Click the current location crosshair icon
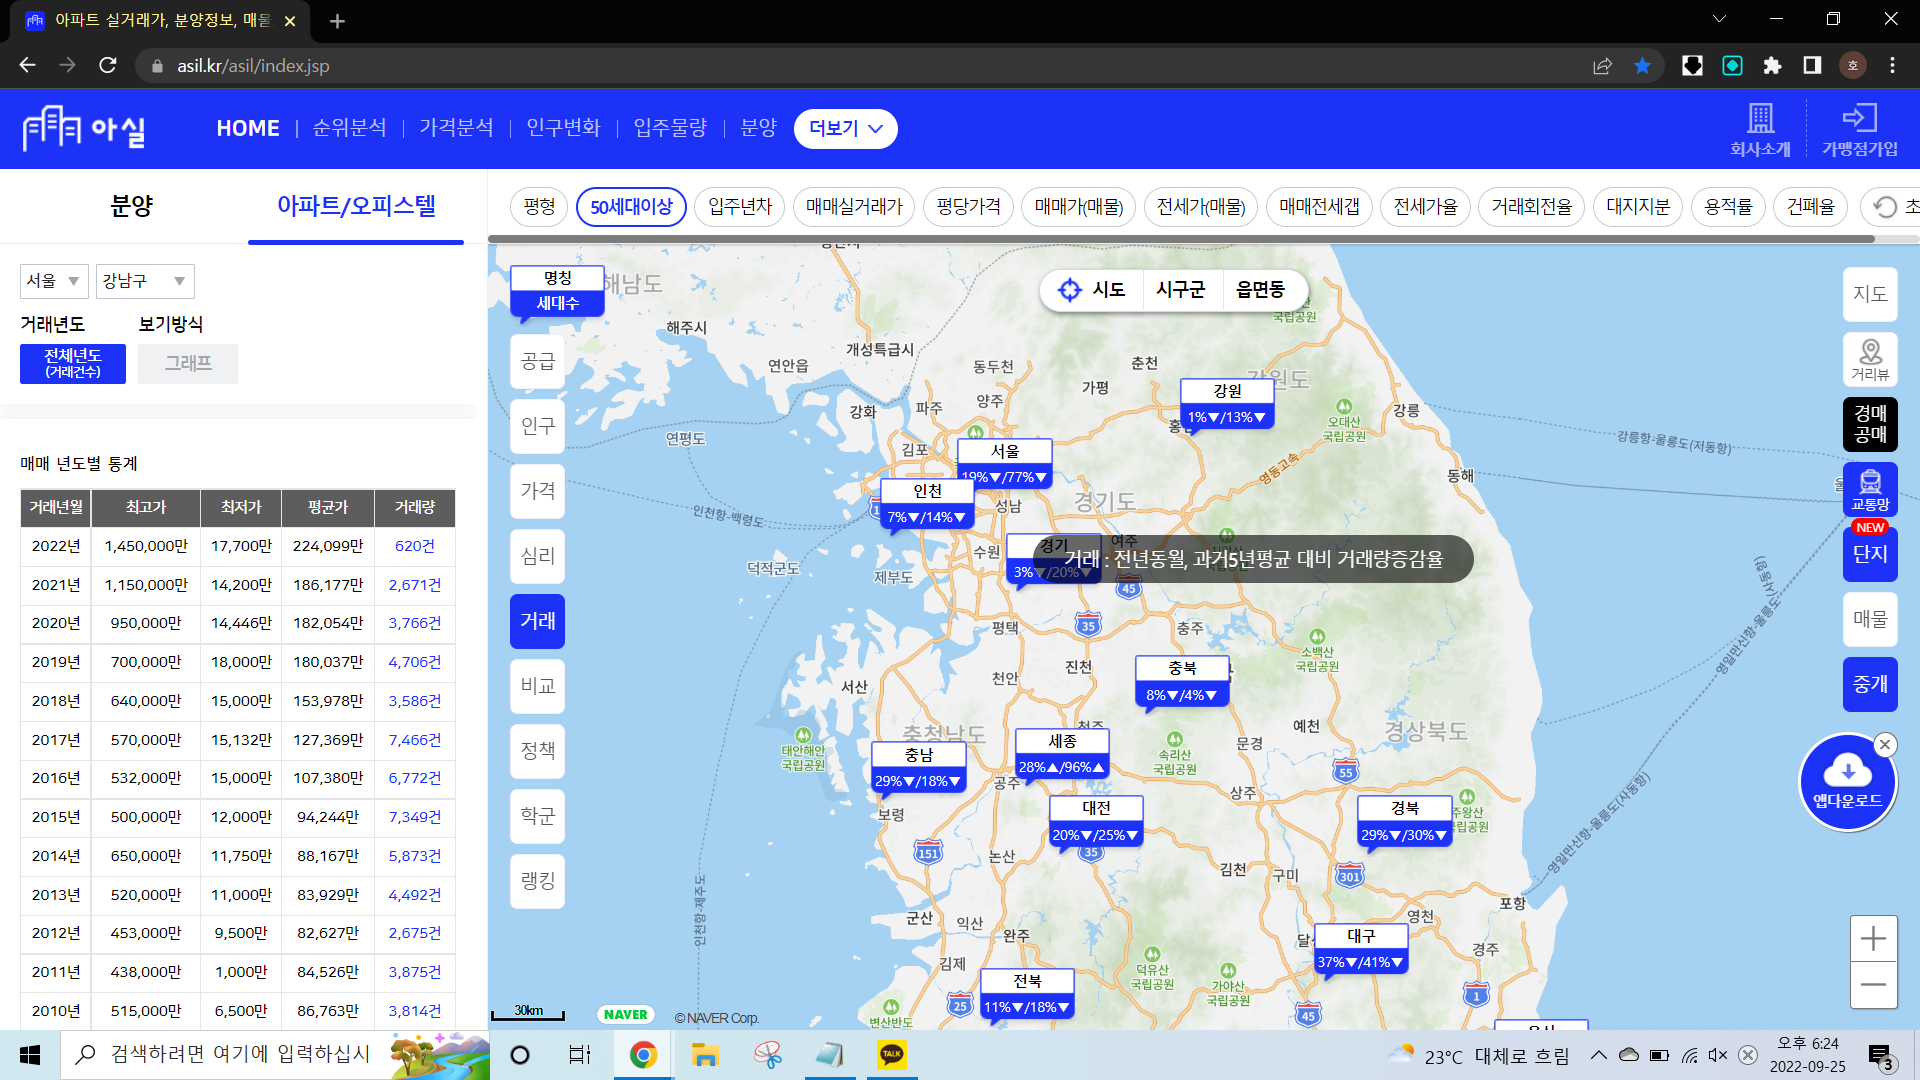1920x1080 pixels. click(1069, 290)
